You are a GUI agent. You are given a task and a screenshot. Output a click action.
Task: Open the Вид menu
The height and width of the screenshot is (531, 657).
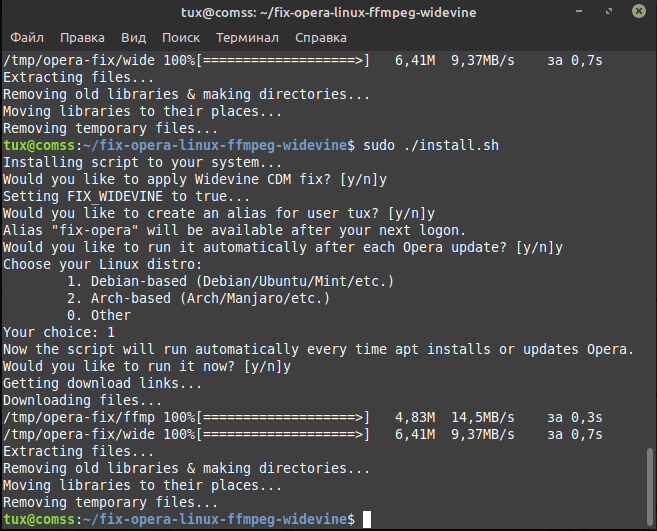pyautogui.click(x=133, y=38)
